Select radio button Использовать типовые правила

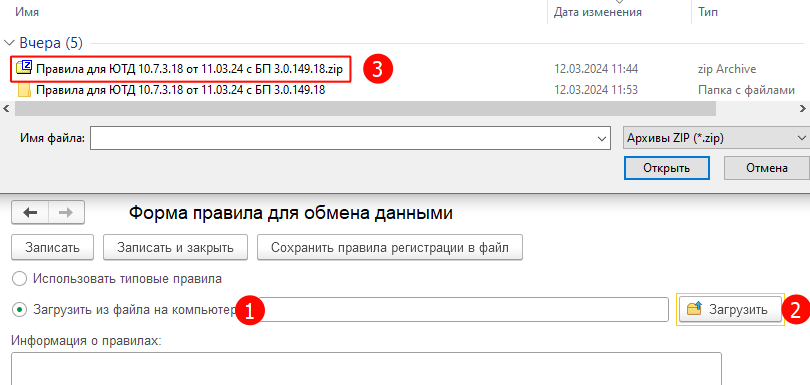(x=19, y=279)
